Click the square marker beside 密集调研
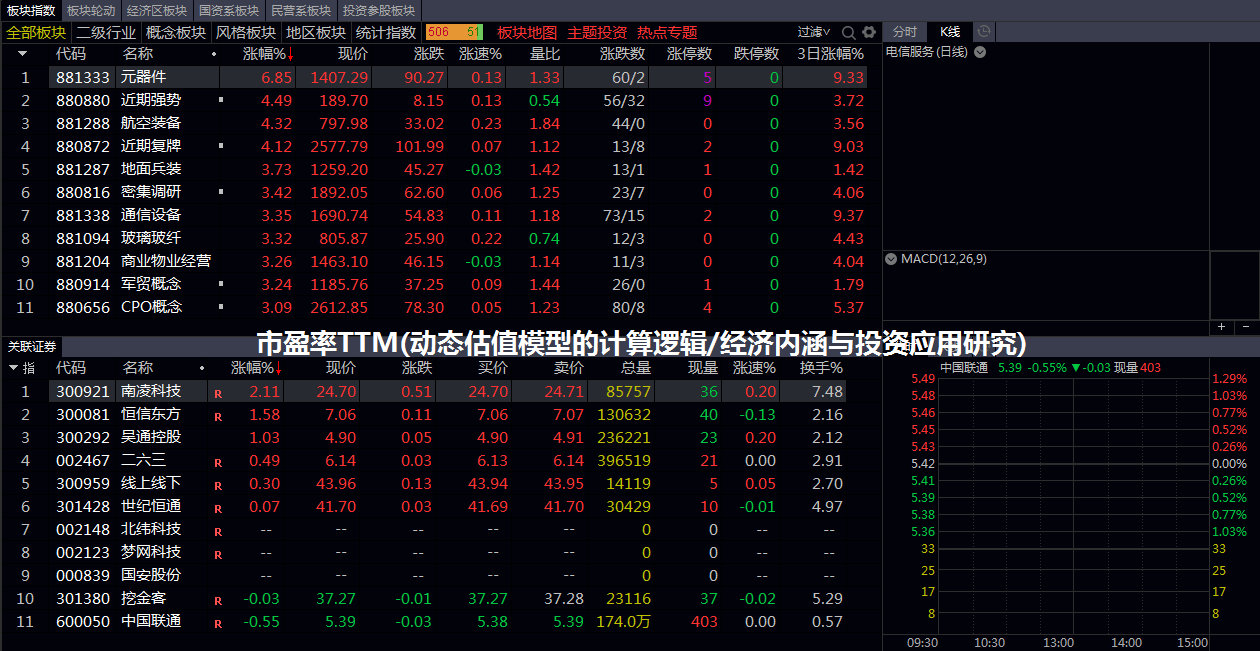Screen dimensions: 1260x651 (x=220, y=192)
